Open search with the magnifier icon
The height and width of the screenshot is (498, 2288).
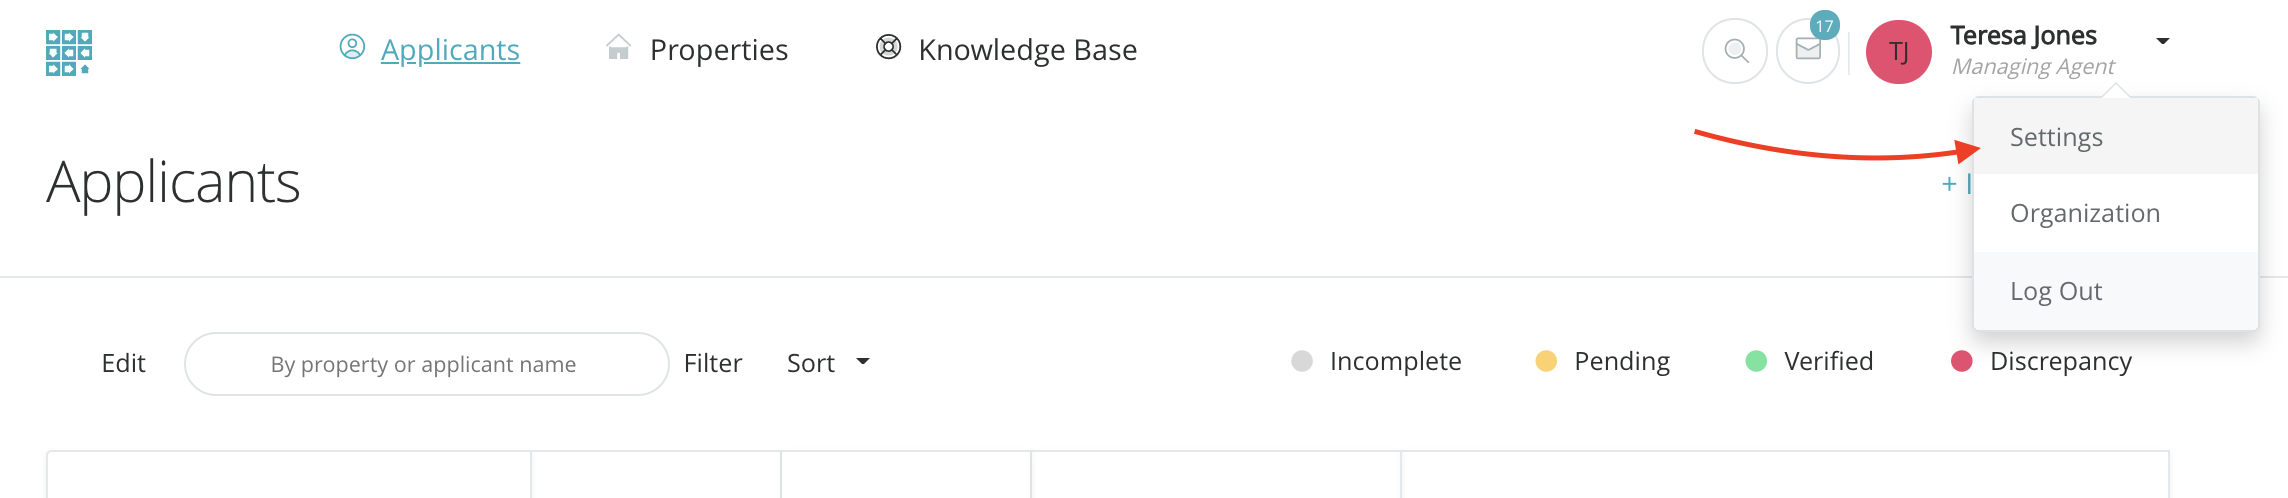pos(1736,51)
